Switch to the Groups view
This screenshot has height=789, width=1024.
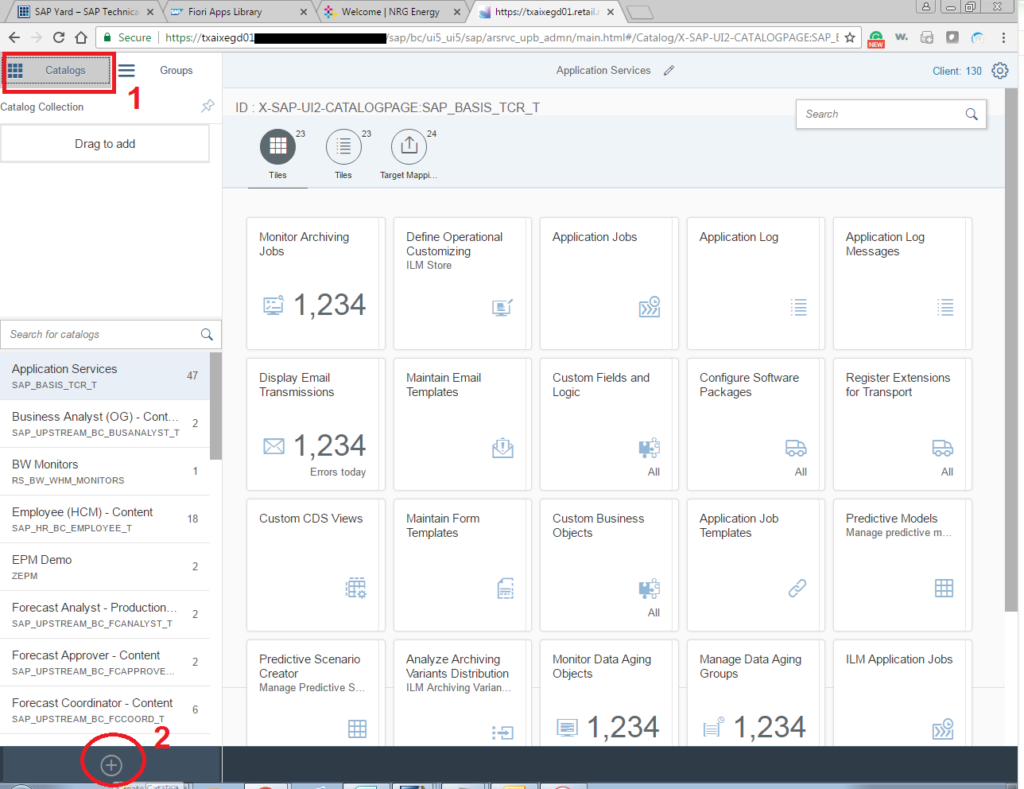(176, 71)
